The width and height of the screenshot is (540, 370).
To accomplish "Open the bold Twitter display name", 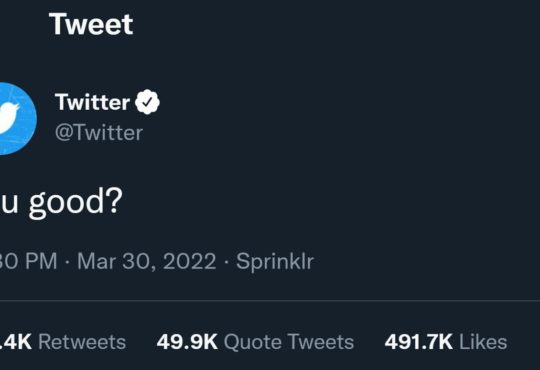I will 92,102.
